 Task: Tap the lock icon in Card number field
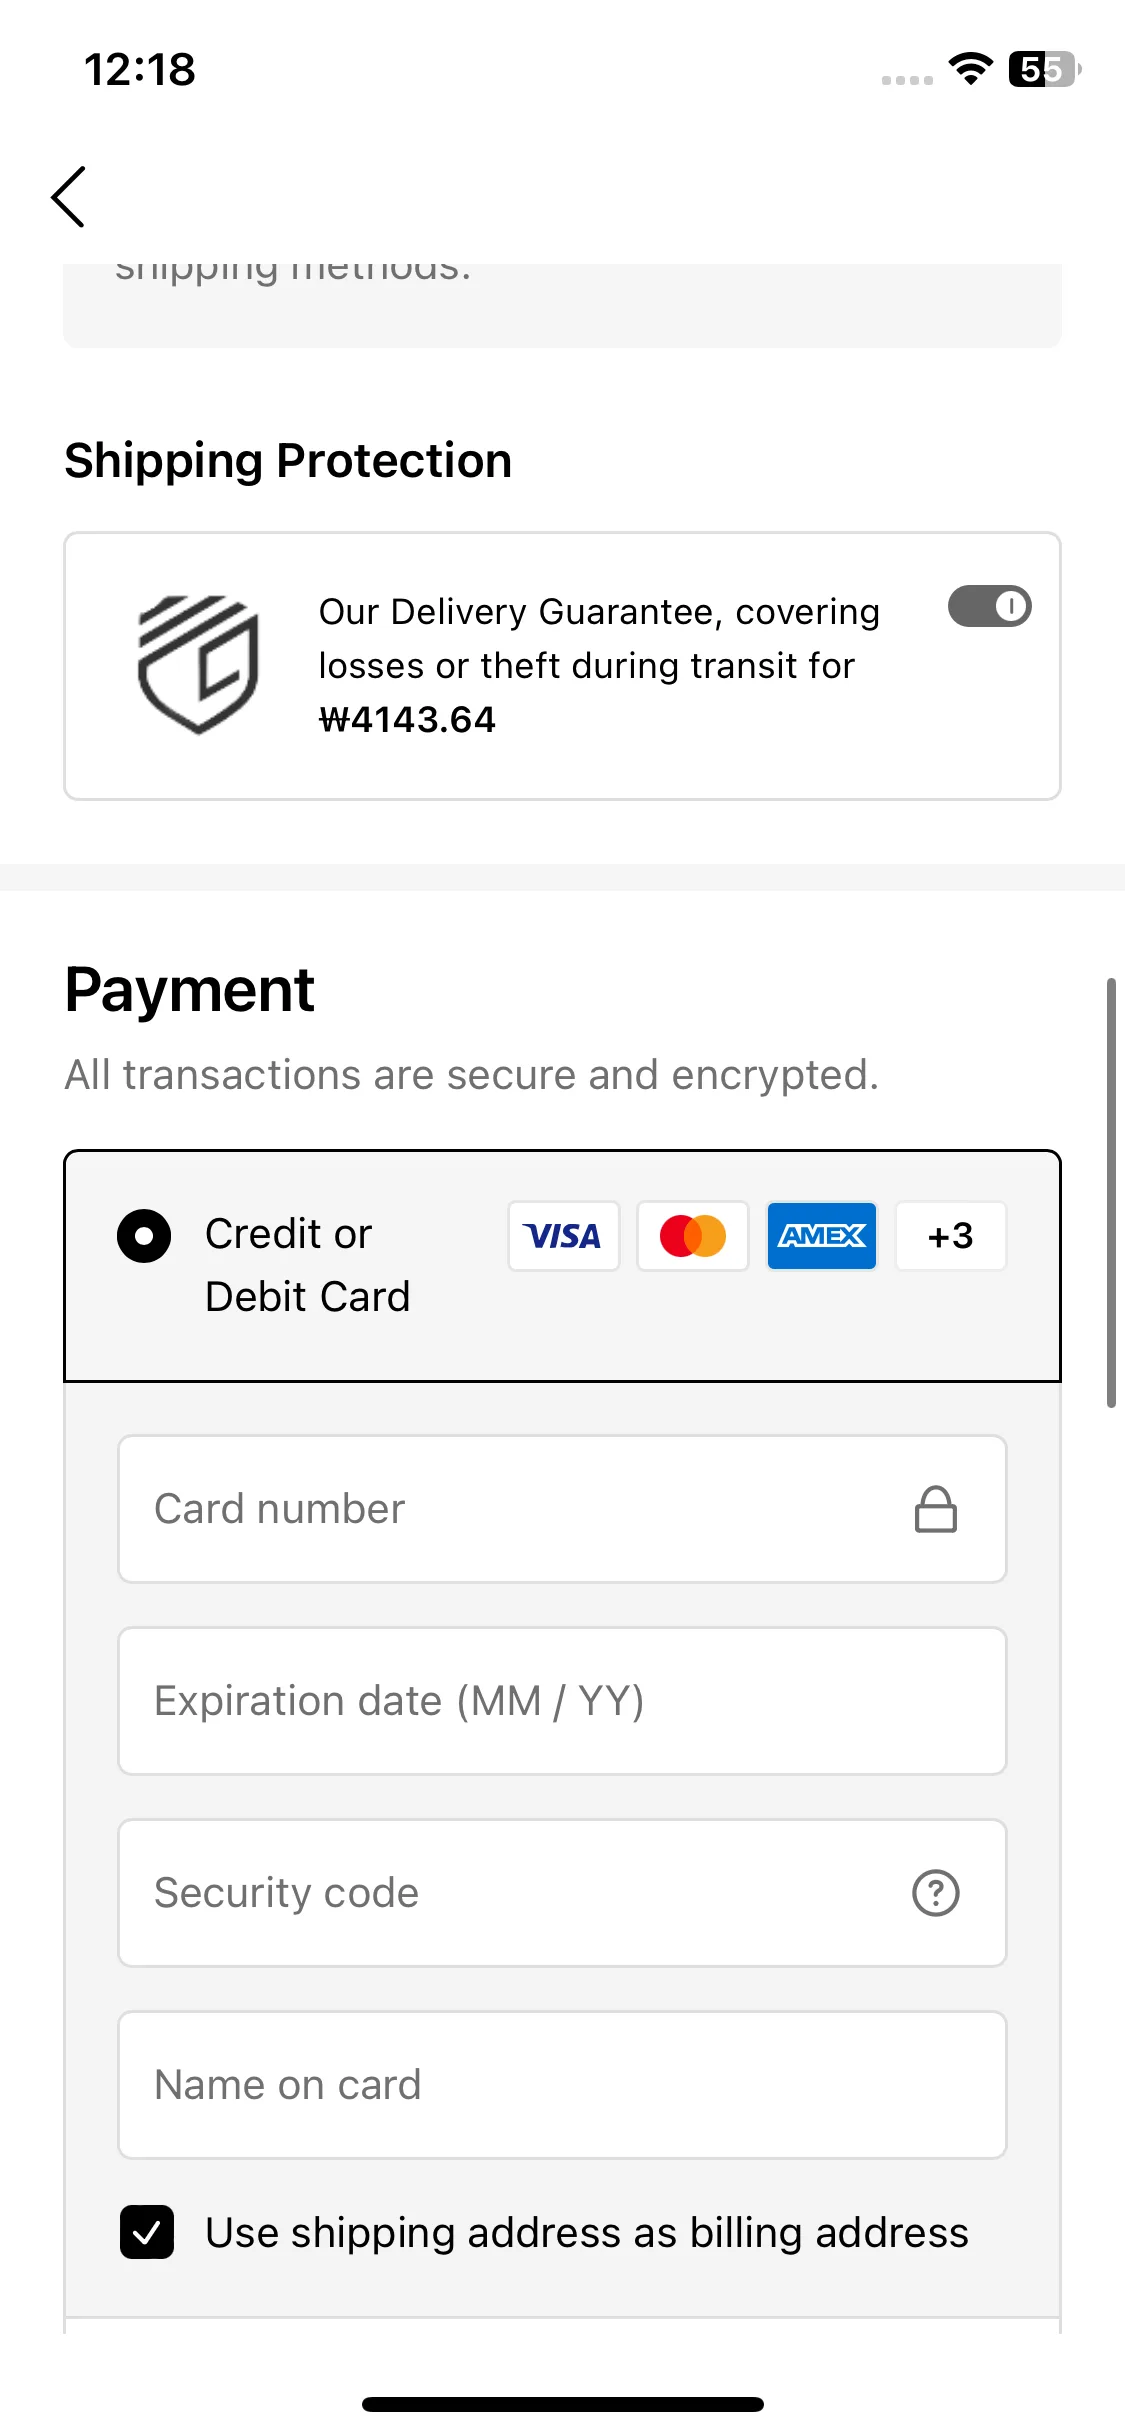pos(936,1509)
